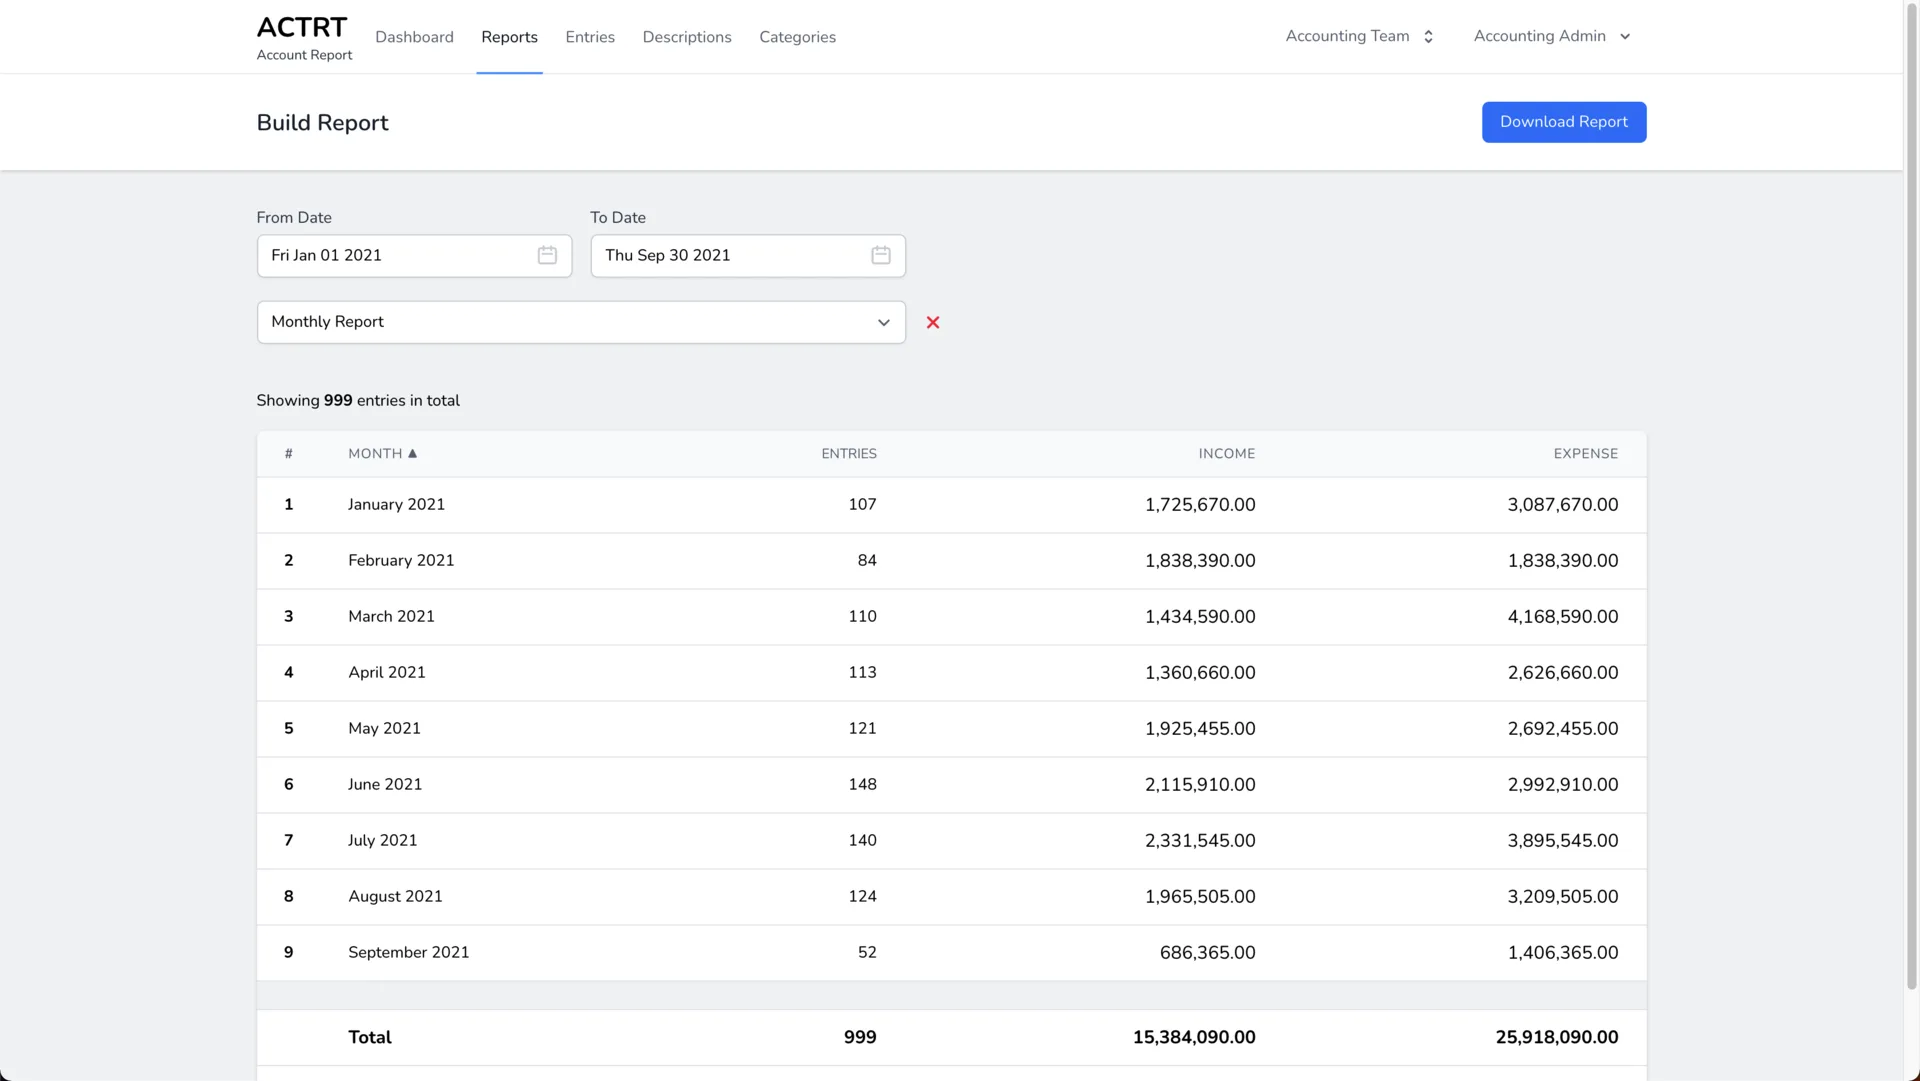
Task: Click the May 2021 month cell
Action: [x=384, y=729]
